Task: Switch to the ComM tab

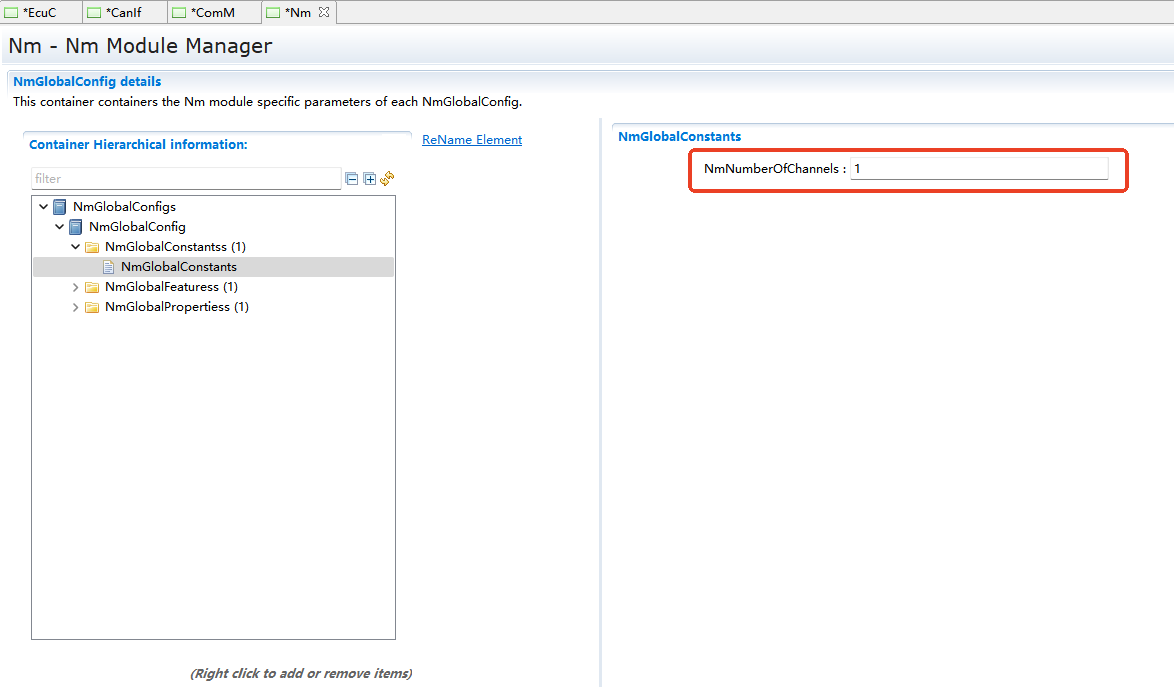Action: (x=211, y=13)
